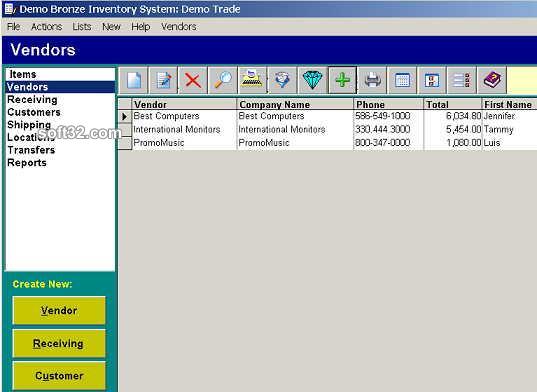The height and width of the screenshot is (392, 537).
Task: Click the Edit document pencil icon
Action: (x=163, y=80)
